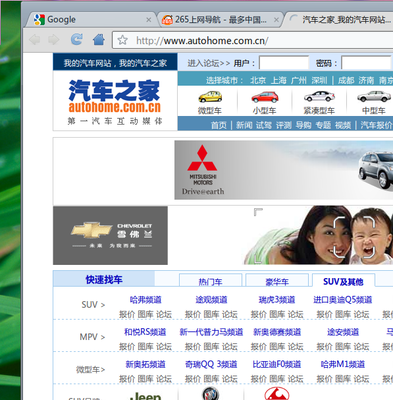
Task: Open 试驾 in the navigation bar
Action: coord(264,125)
